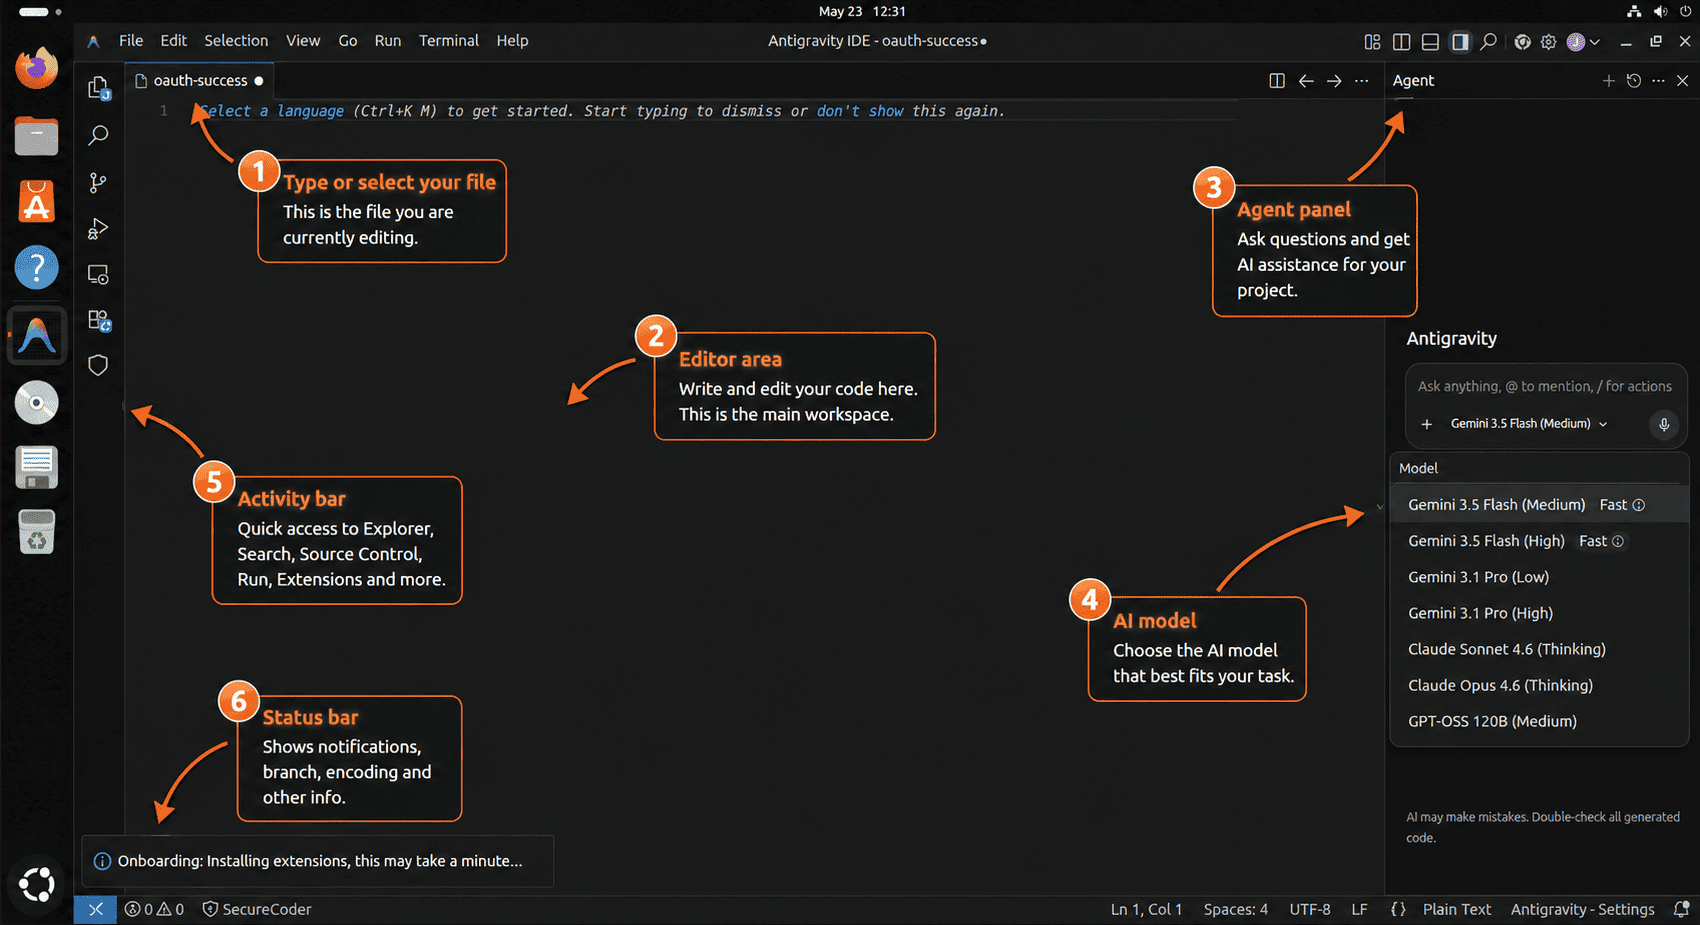Open model selector Gemini 3.5 Flash (Medium)
The image size is (1700, 925).
[1529, 424]
